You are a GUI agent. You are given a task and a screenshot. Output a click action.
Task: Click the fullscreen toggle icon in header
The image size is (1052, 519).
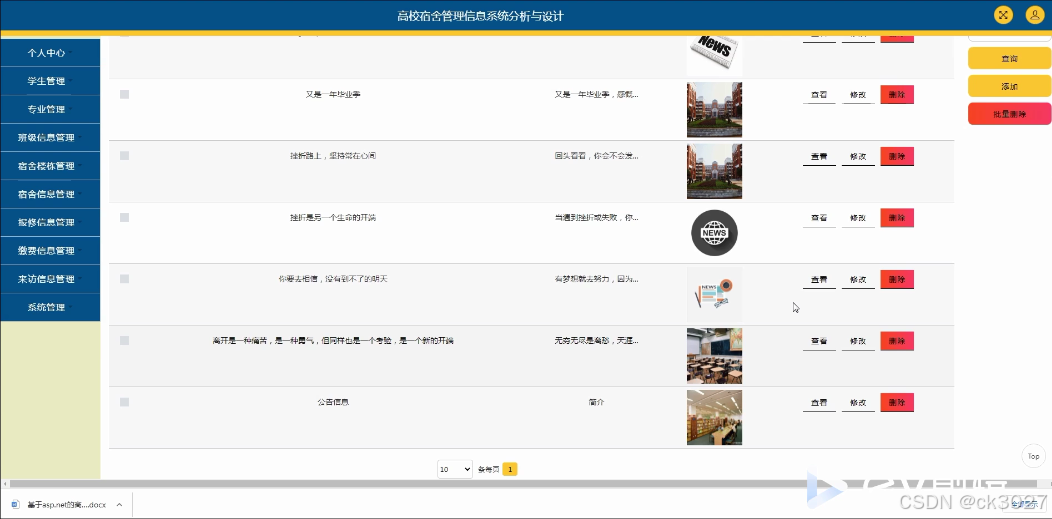1003,15
